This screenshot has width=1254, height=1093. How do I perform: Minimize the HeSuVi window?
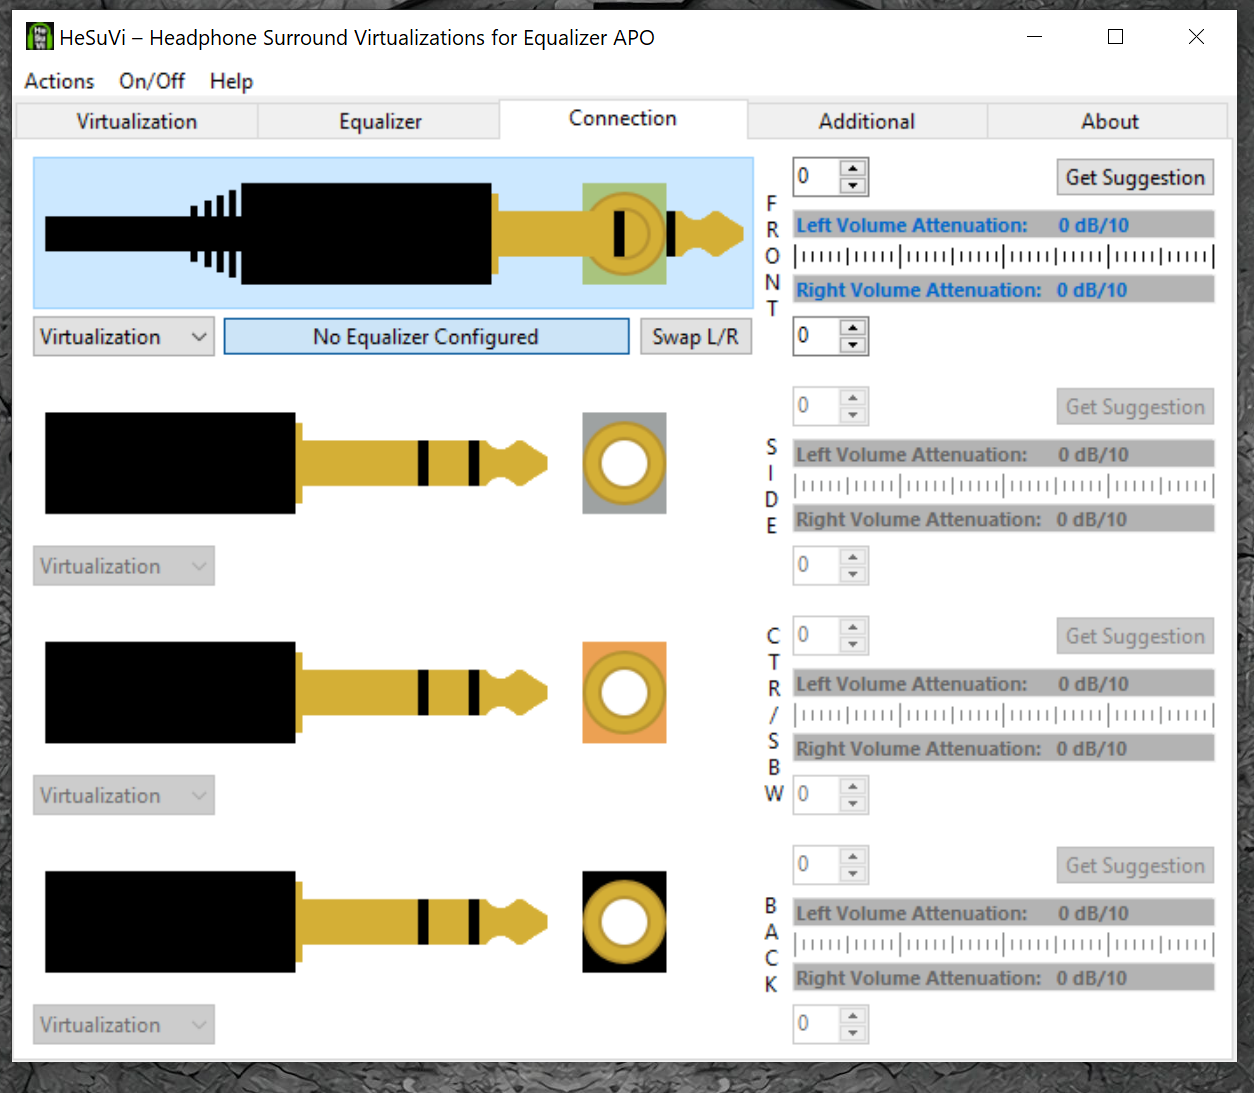[x=1035, y=37]
